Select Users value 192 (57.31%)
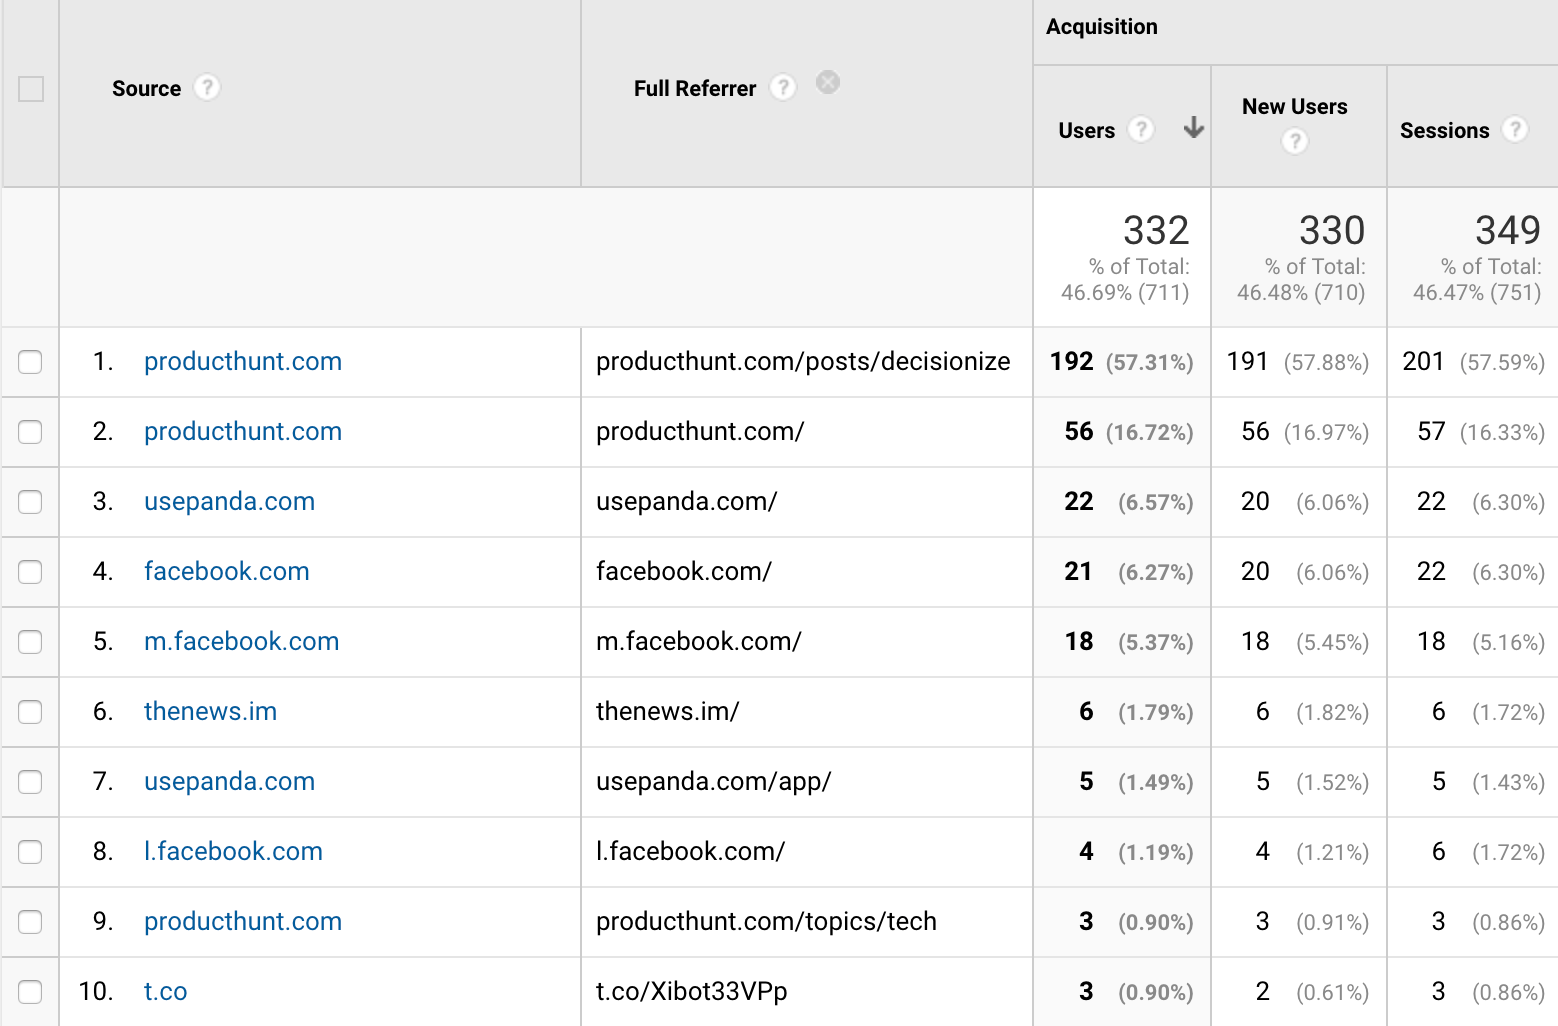Screen dimensions: 1558x1026 [1122, 362]
